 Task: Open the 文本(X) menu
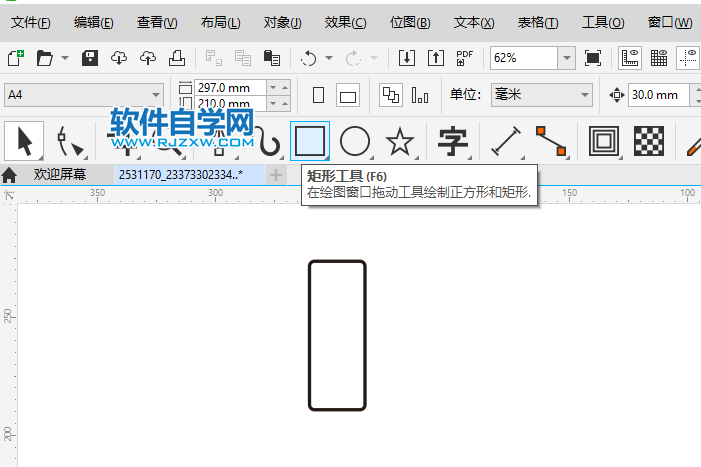pos(474,22)
